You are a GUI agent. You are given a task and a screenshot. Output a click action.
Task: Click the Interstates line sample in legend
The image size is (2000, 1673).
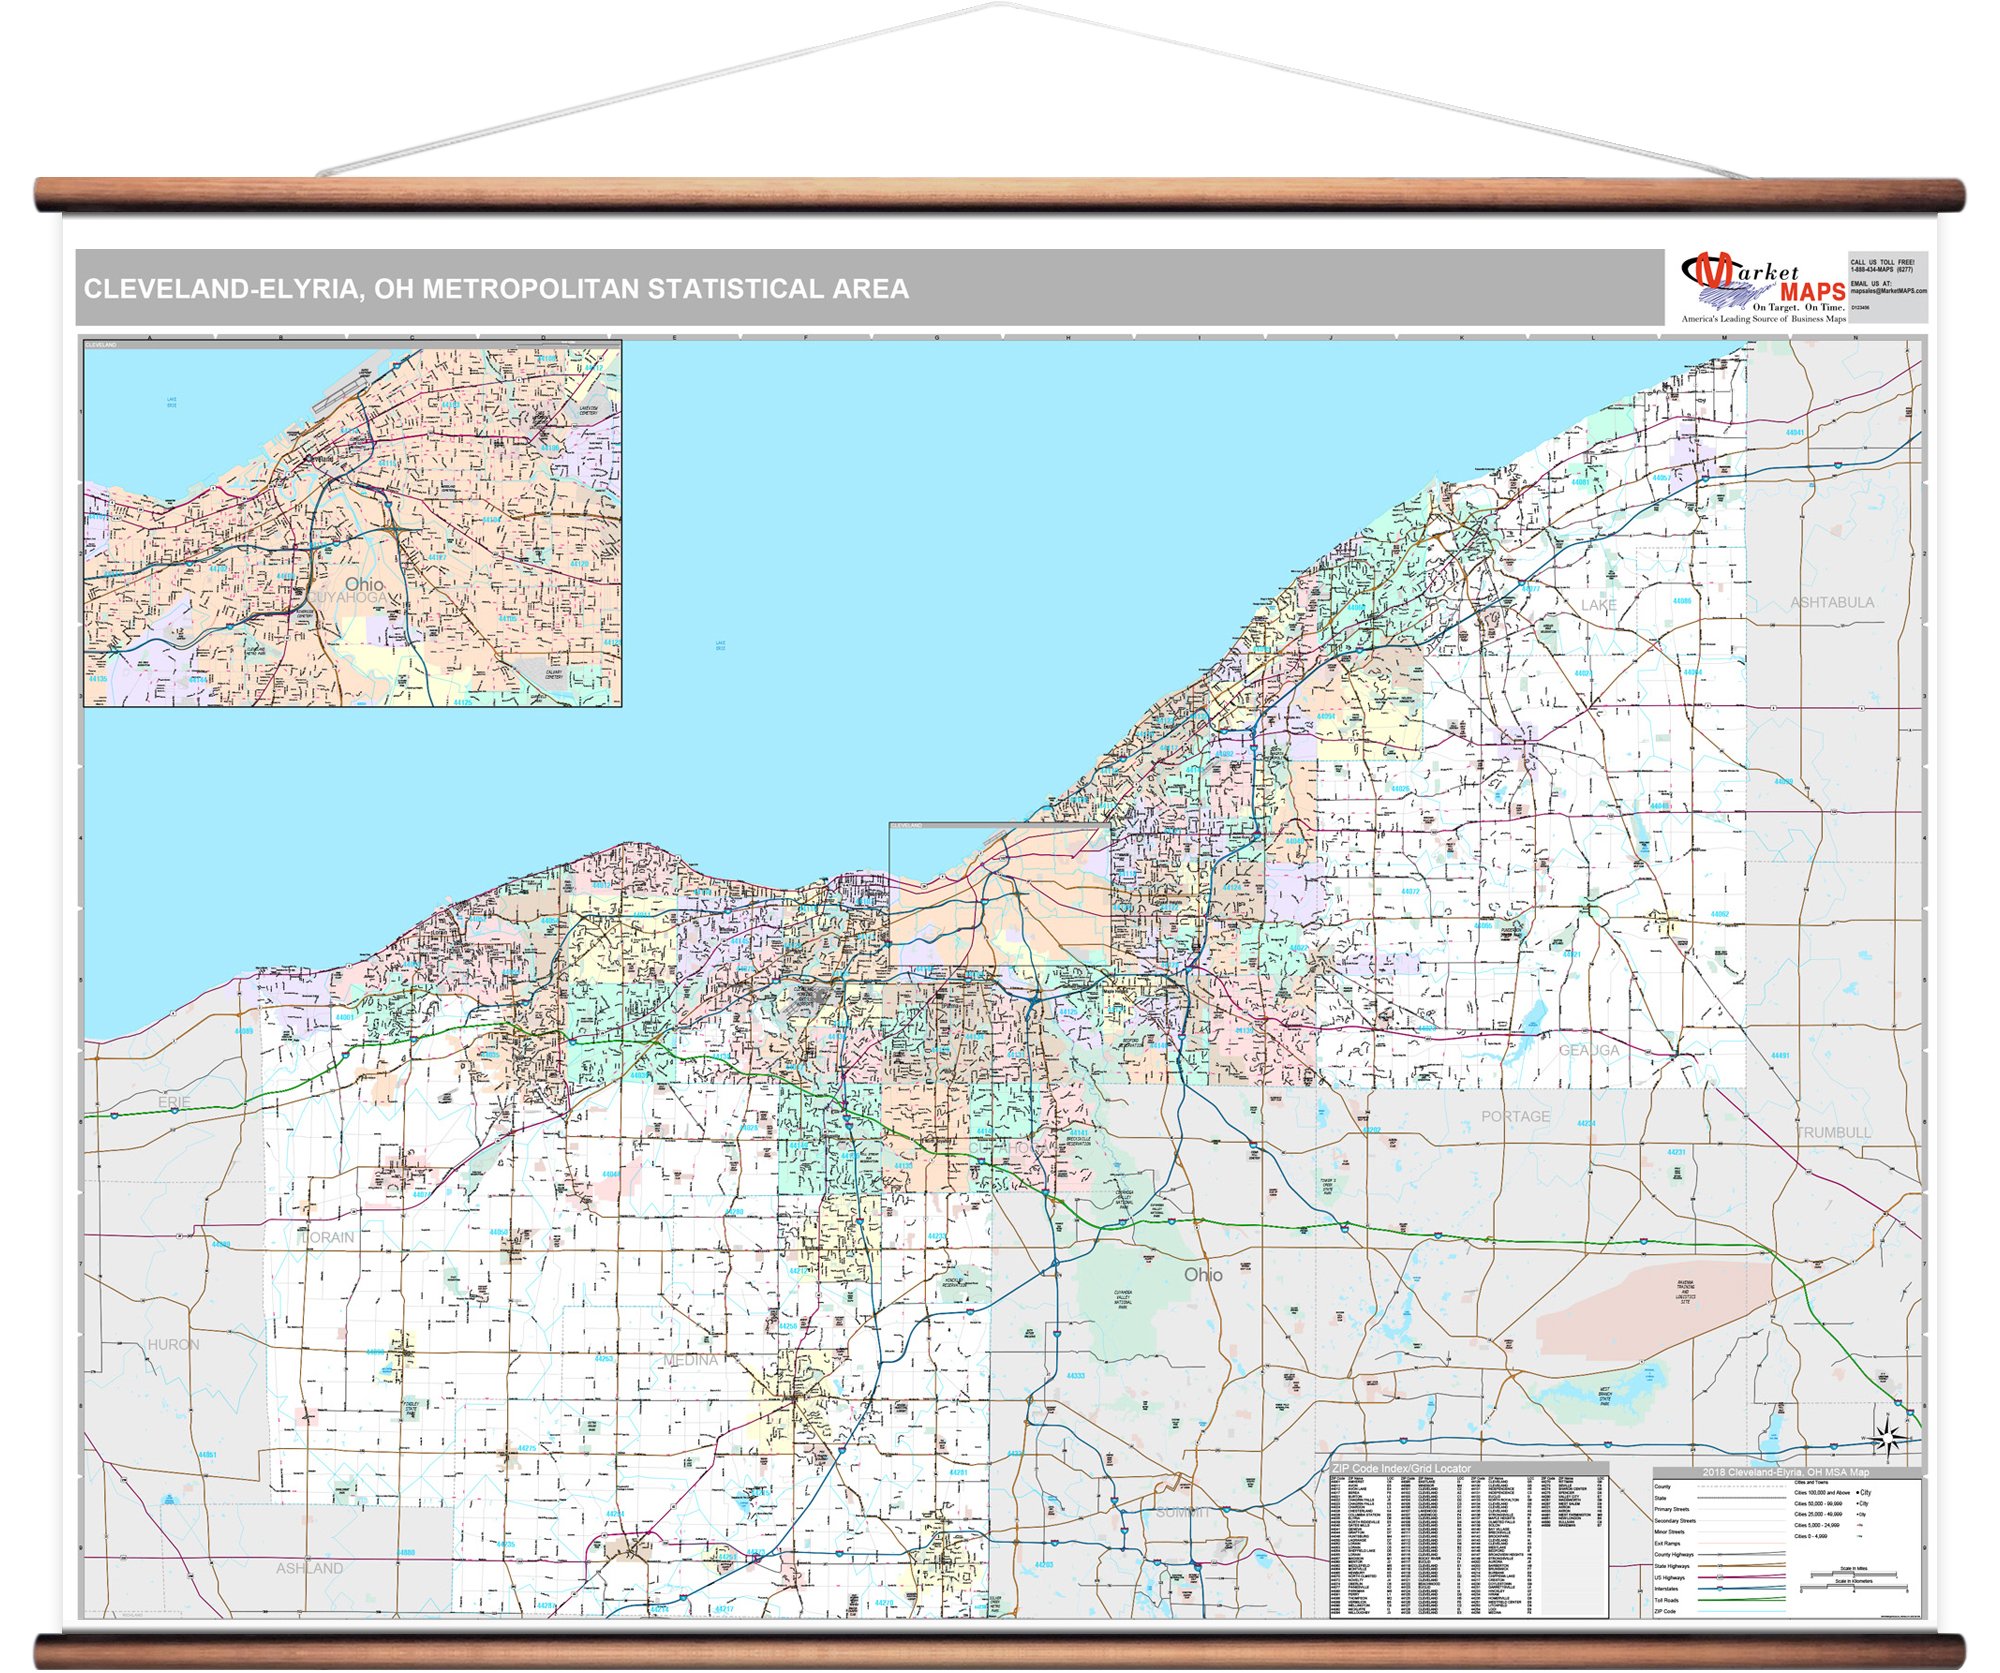pyautogui.click(x=1742, y=1589)
